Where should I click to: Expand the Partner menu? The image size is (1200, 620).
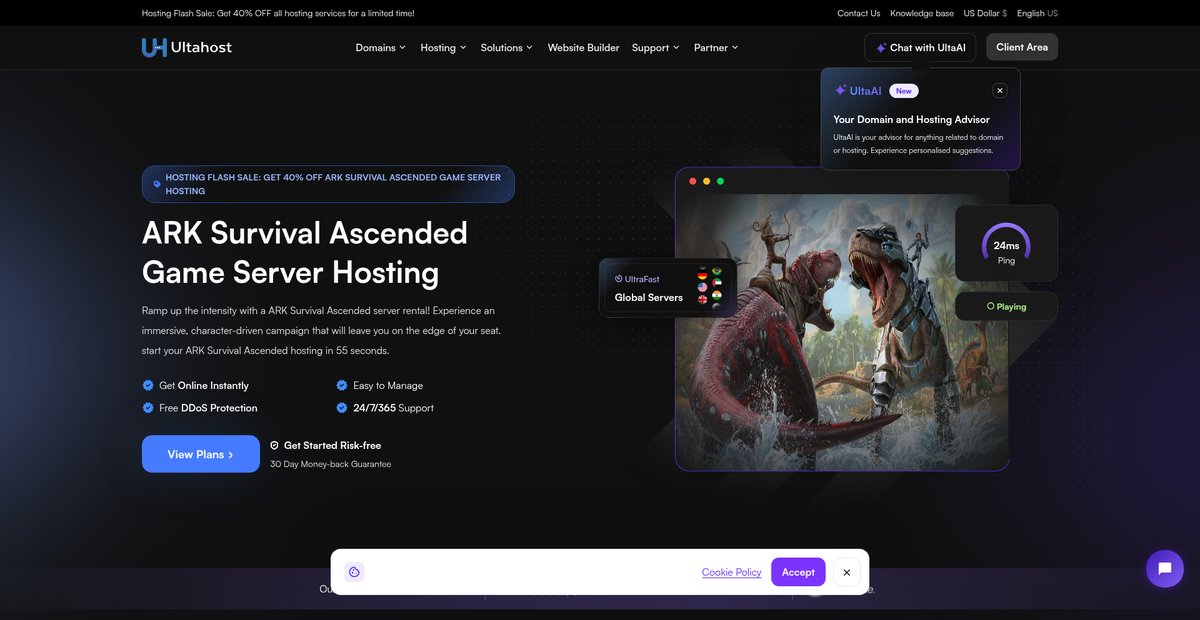tap(716, 47)
